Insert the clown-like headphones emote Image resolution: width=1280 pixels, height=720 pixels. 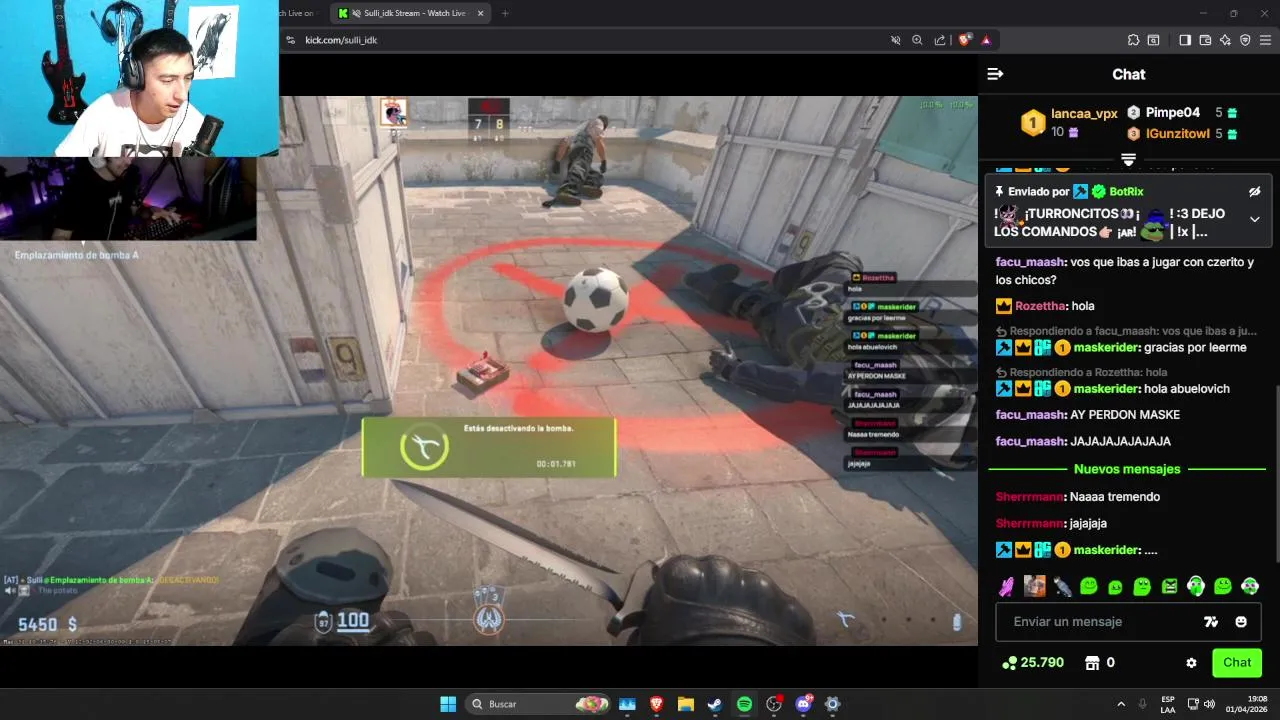click(x=1250, y=587)
